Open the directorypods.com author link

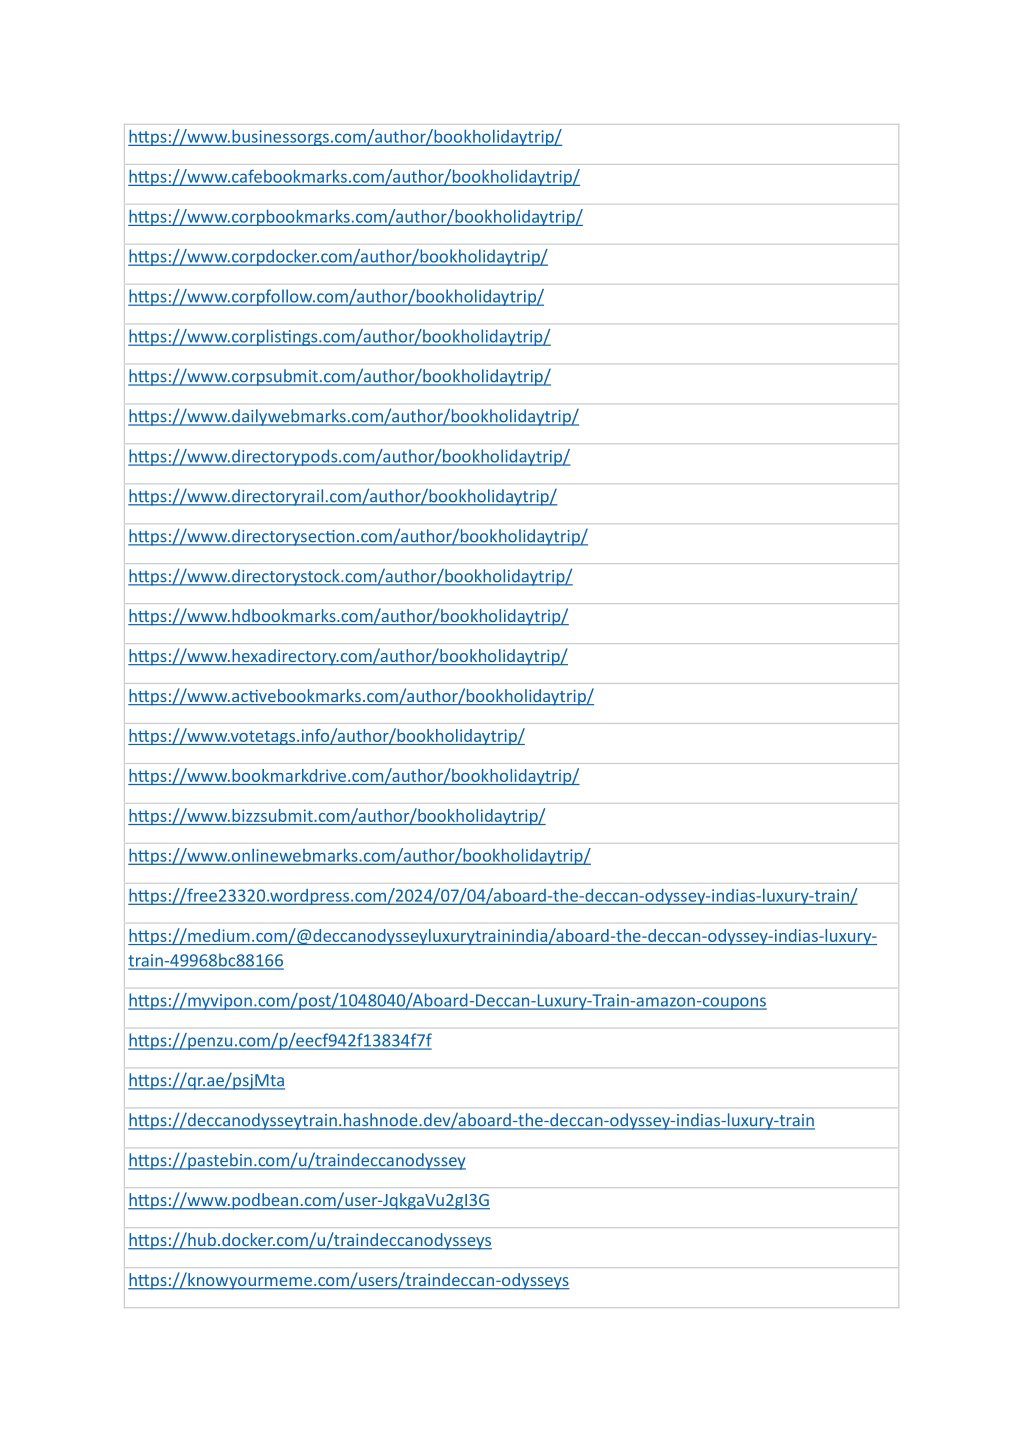349,457
